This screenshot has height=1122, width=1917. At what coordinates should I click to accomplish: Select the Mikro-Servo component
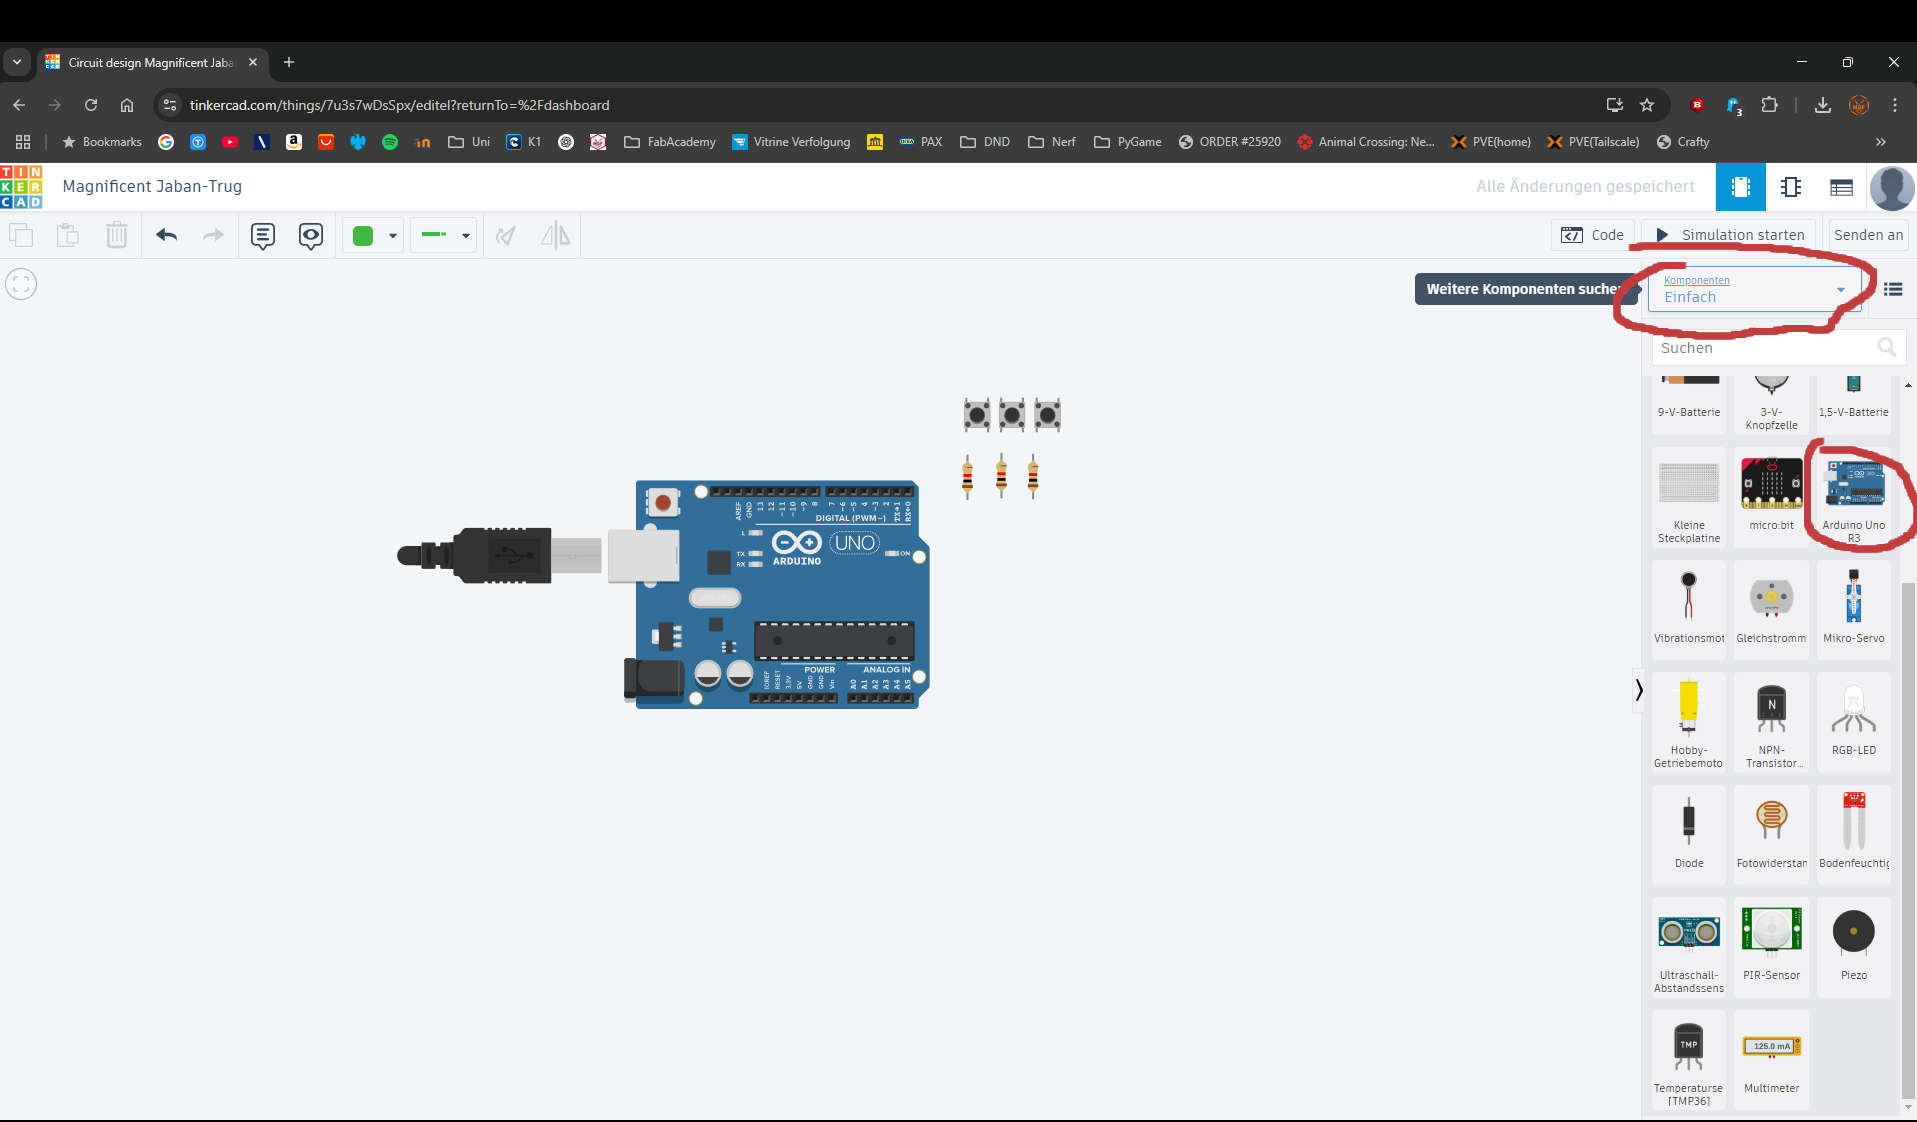point(1853,609)
